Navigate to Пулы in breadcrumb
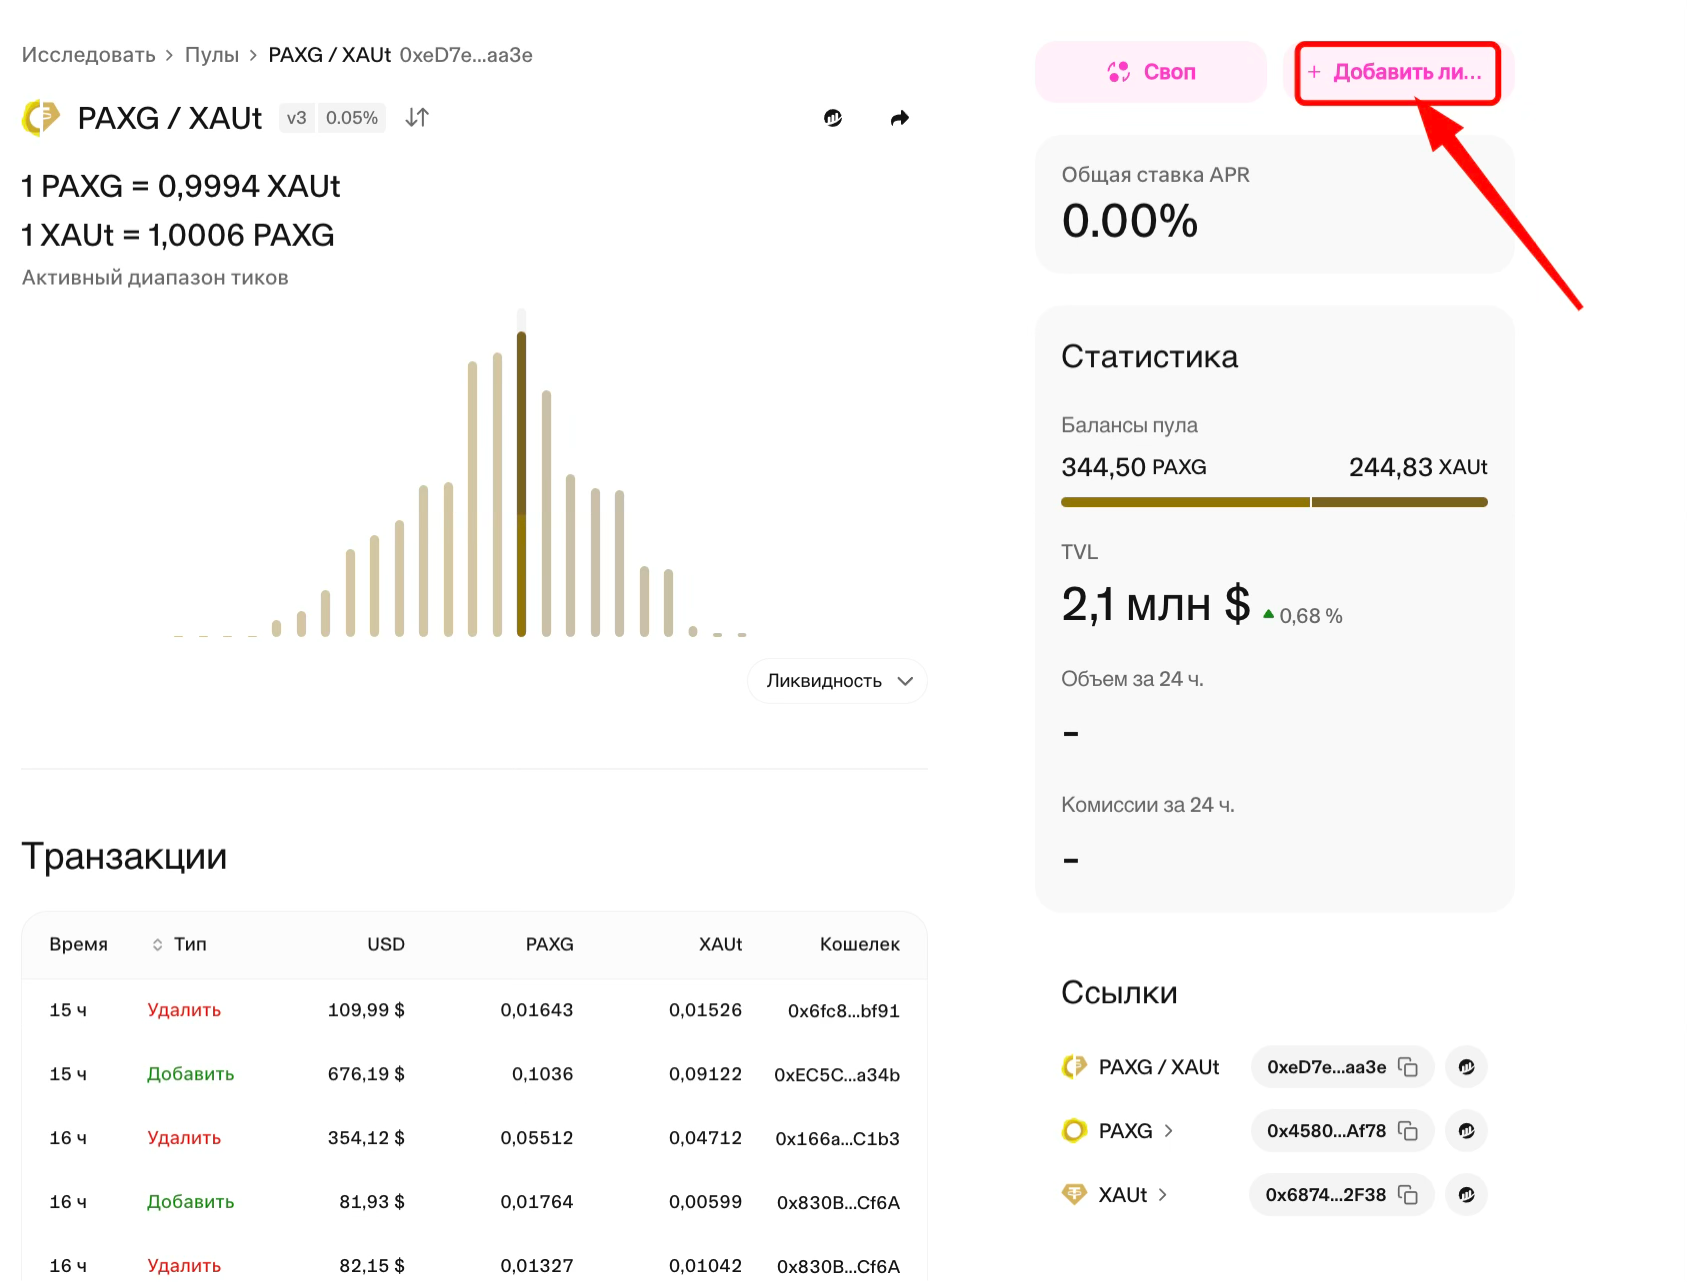 (x=211, y=55)
